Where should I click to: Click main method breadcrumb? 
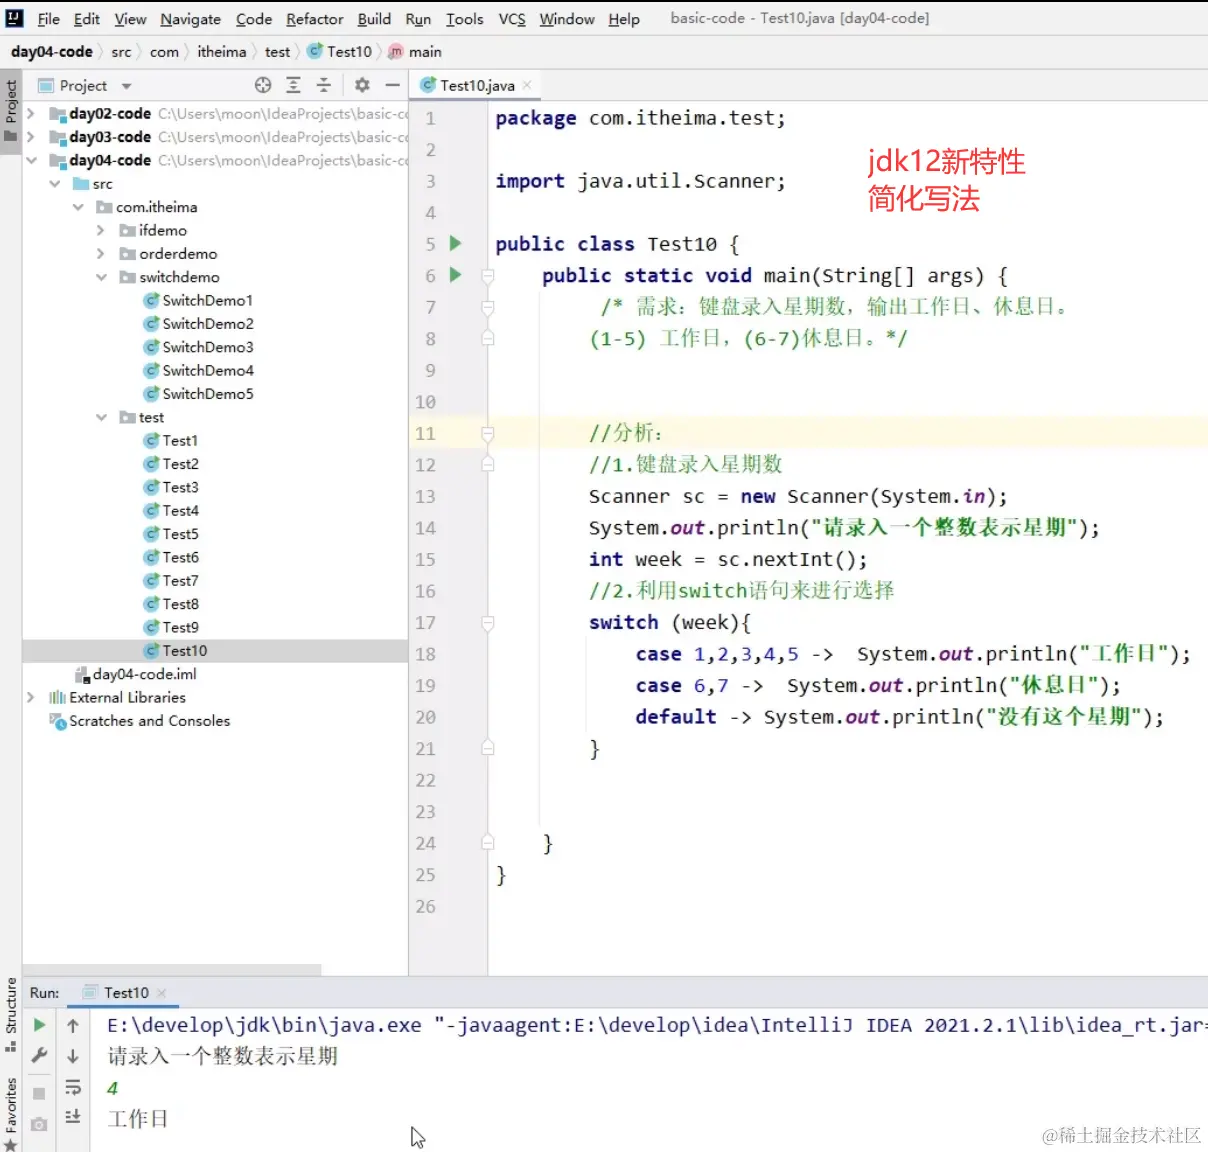coord(416,52)
